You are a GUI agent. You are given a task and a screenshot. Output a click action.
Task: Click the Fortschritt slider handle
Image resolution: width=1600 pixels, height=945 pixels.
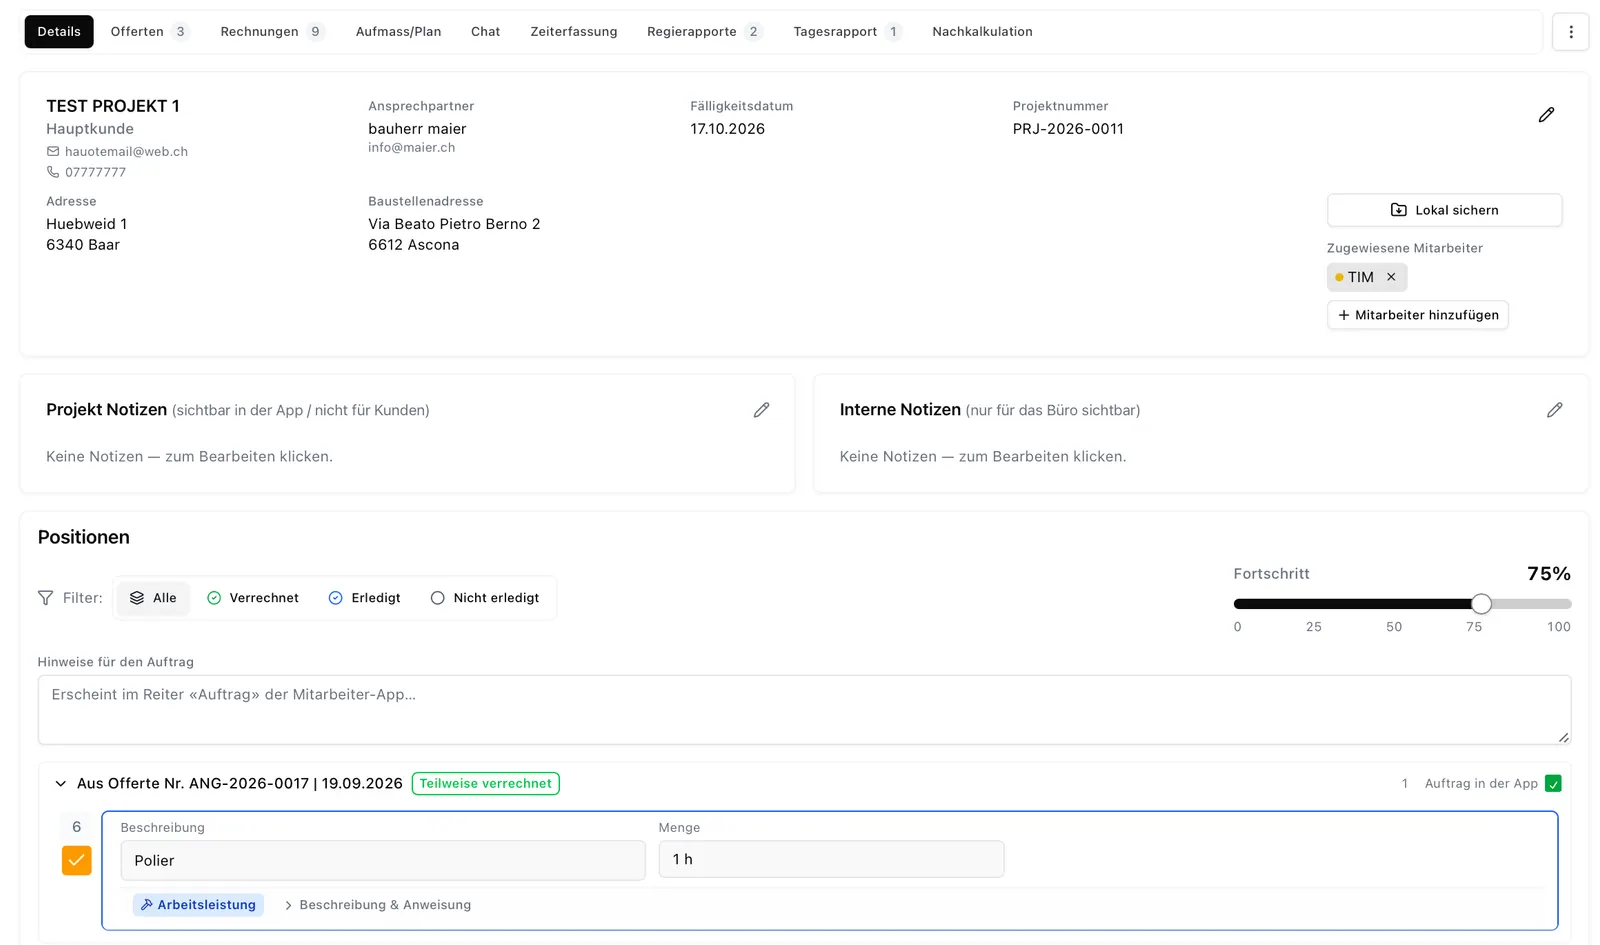point(1481,603)
